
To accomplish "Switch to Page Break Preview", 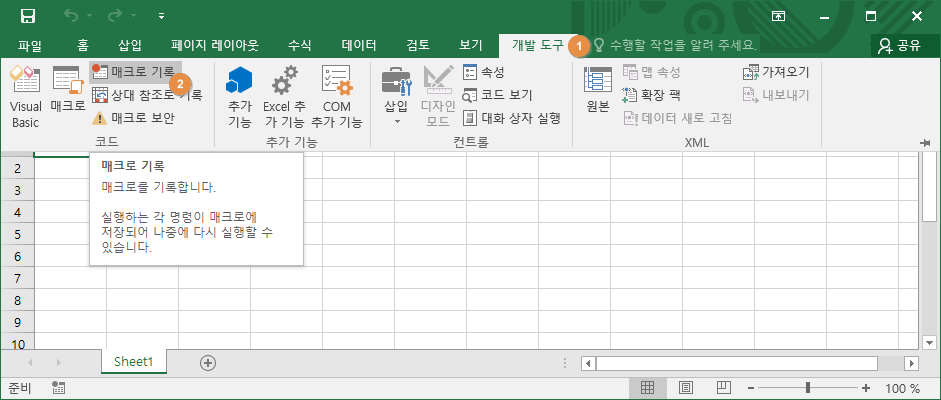I will coord(724,388).
